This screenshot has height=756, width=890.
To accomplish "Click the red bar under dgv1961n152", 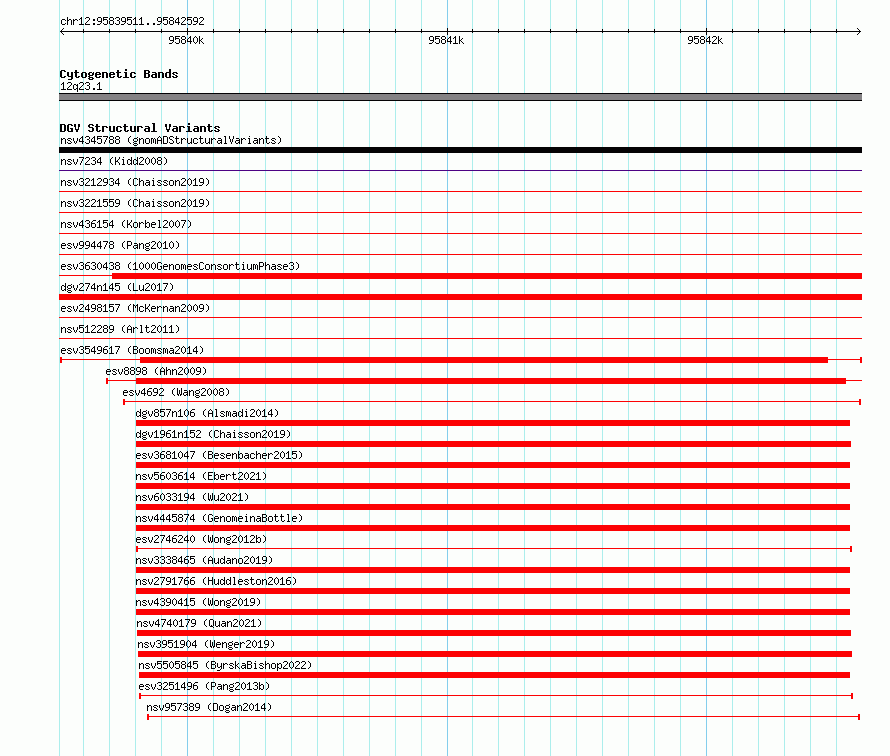I will pyautogui.click(x=493, y=444).
